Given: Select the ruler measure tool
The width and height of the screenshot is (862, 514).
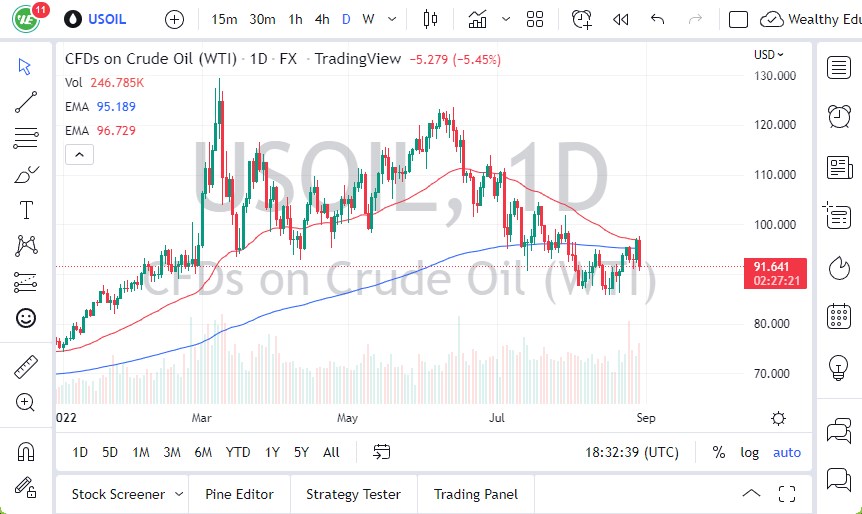Looking at the screenshot, I should (26, 367).
